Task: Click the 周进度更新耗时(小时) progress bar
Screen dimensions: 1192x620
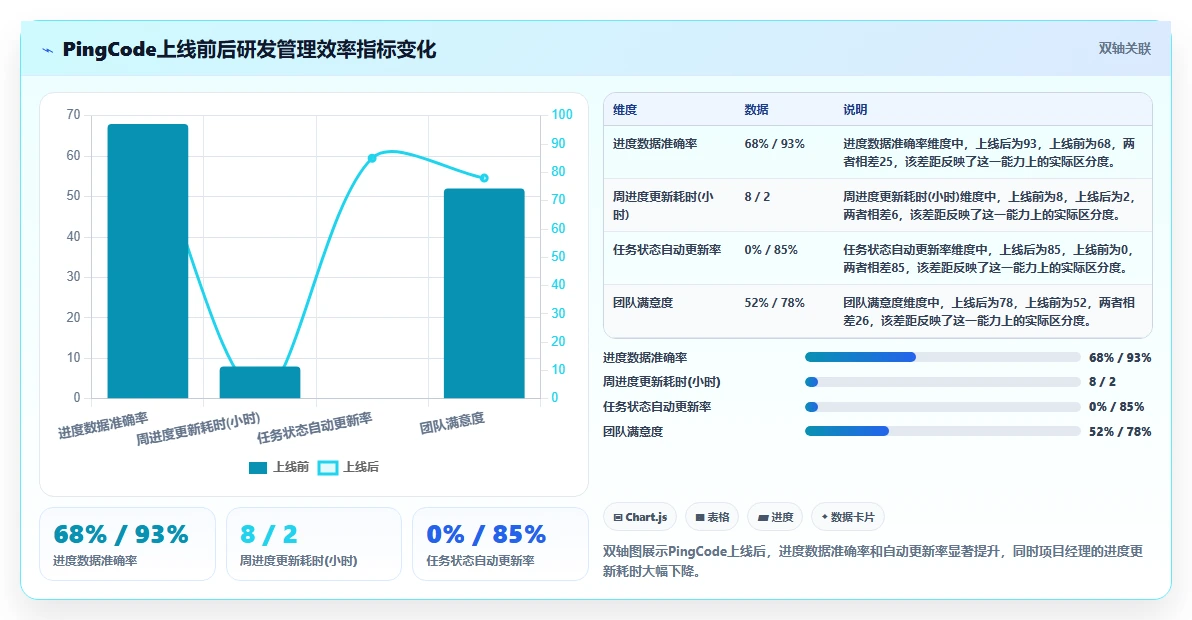Action: (943, 382)
